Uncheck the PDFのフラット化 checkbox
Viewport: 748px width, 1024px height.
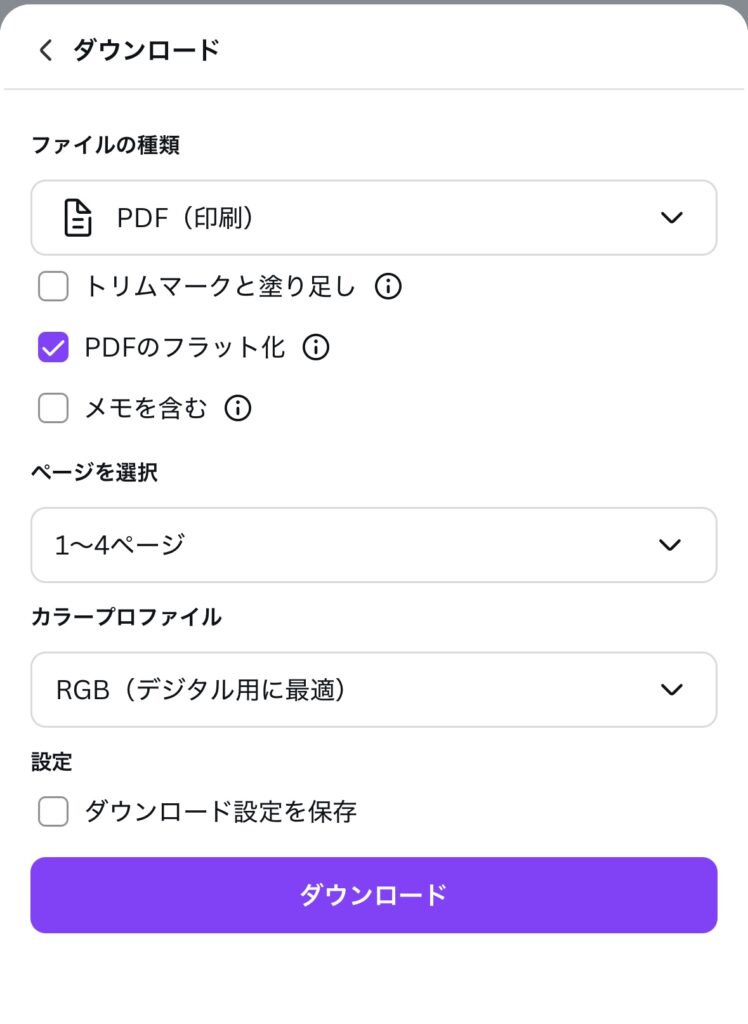point(53,347)
